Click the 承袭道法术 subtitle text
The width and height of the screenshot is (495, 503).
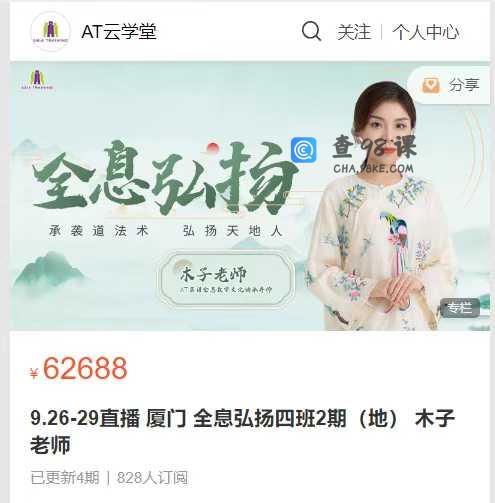pos(99,231)
